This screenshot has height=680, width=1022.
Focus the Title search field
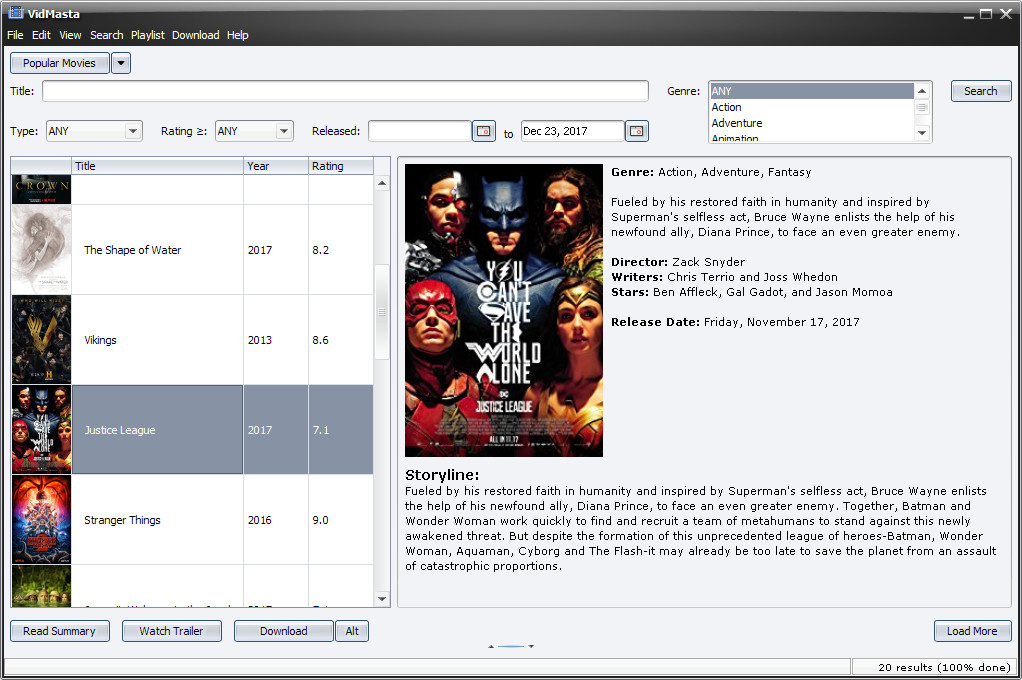[x=345, y=91]
